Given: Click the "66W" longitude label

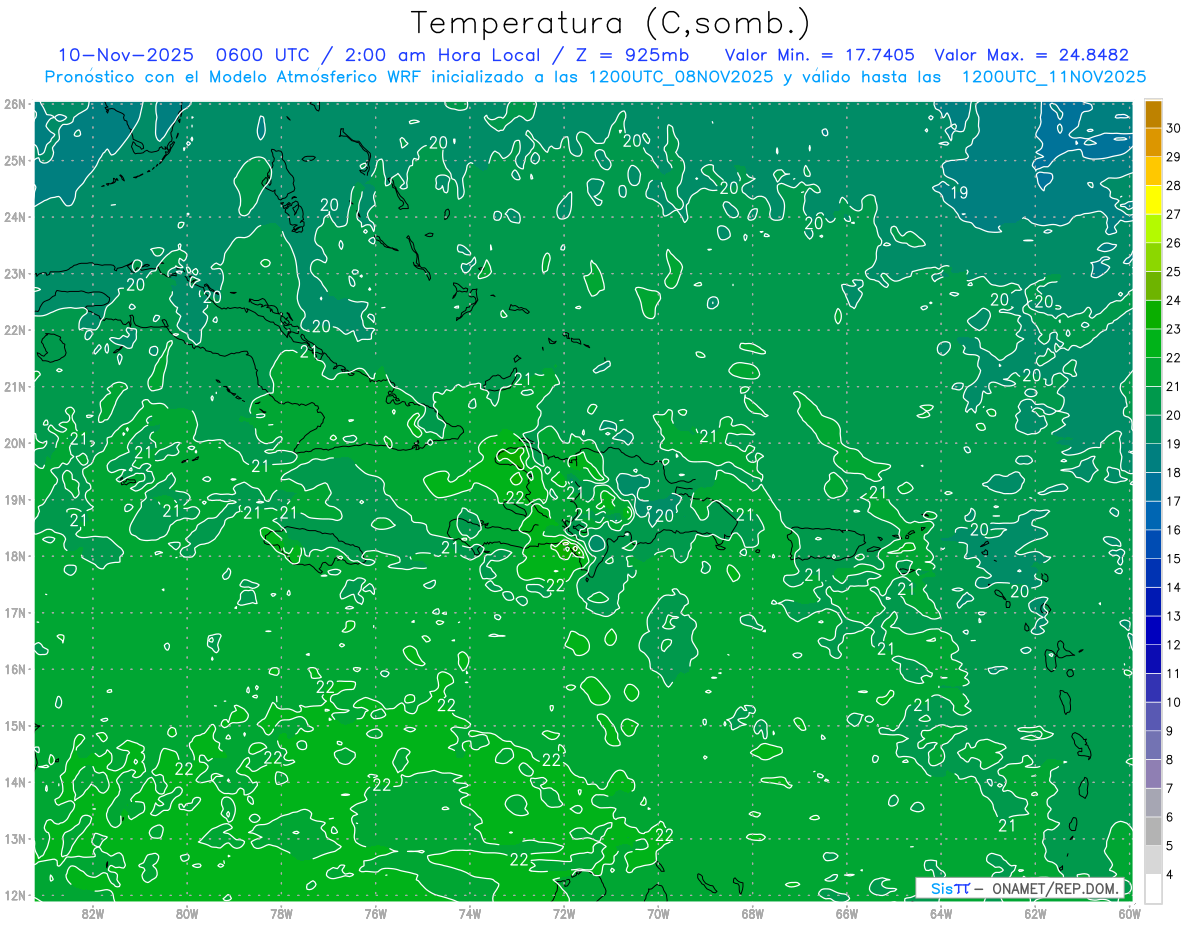Looking at the screenshot, I should pos(846,913).
